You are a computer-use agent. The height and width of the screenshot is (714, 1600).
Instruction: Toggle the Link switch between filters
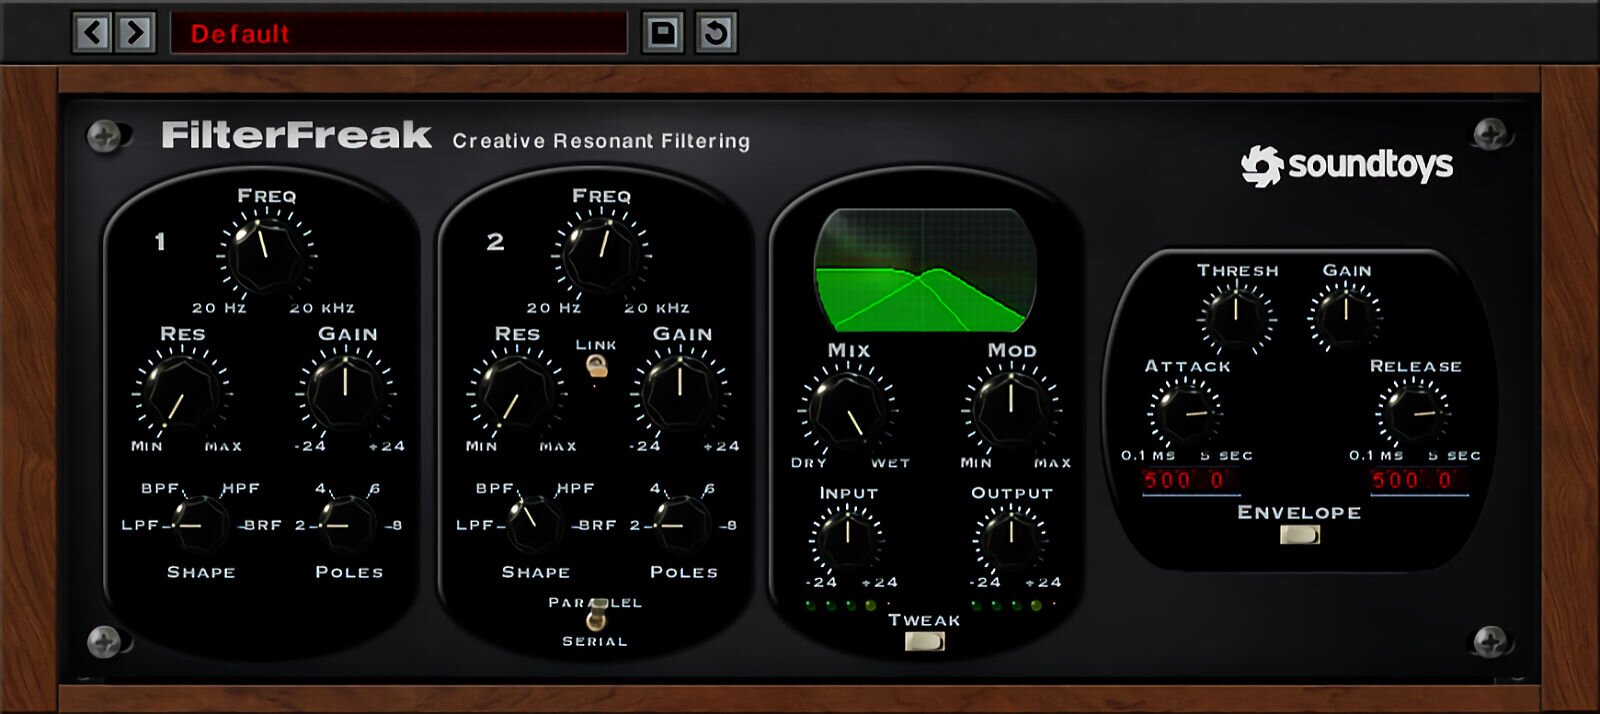(596, 367)
